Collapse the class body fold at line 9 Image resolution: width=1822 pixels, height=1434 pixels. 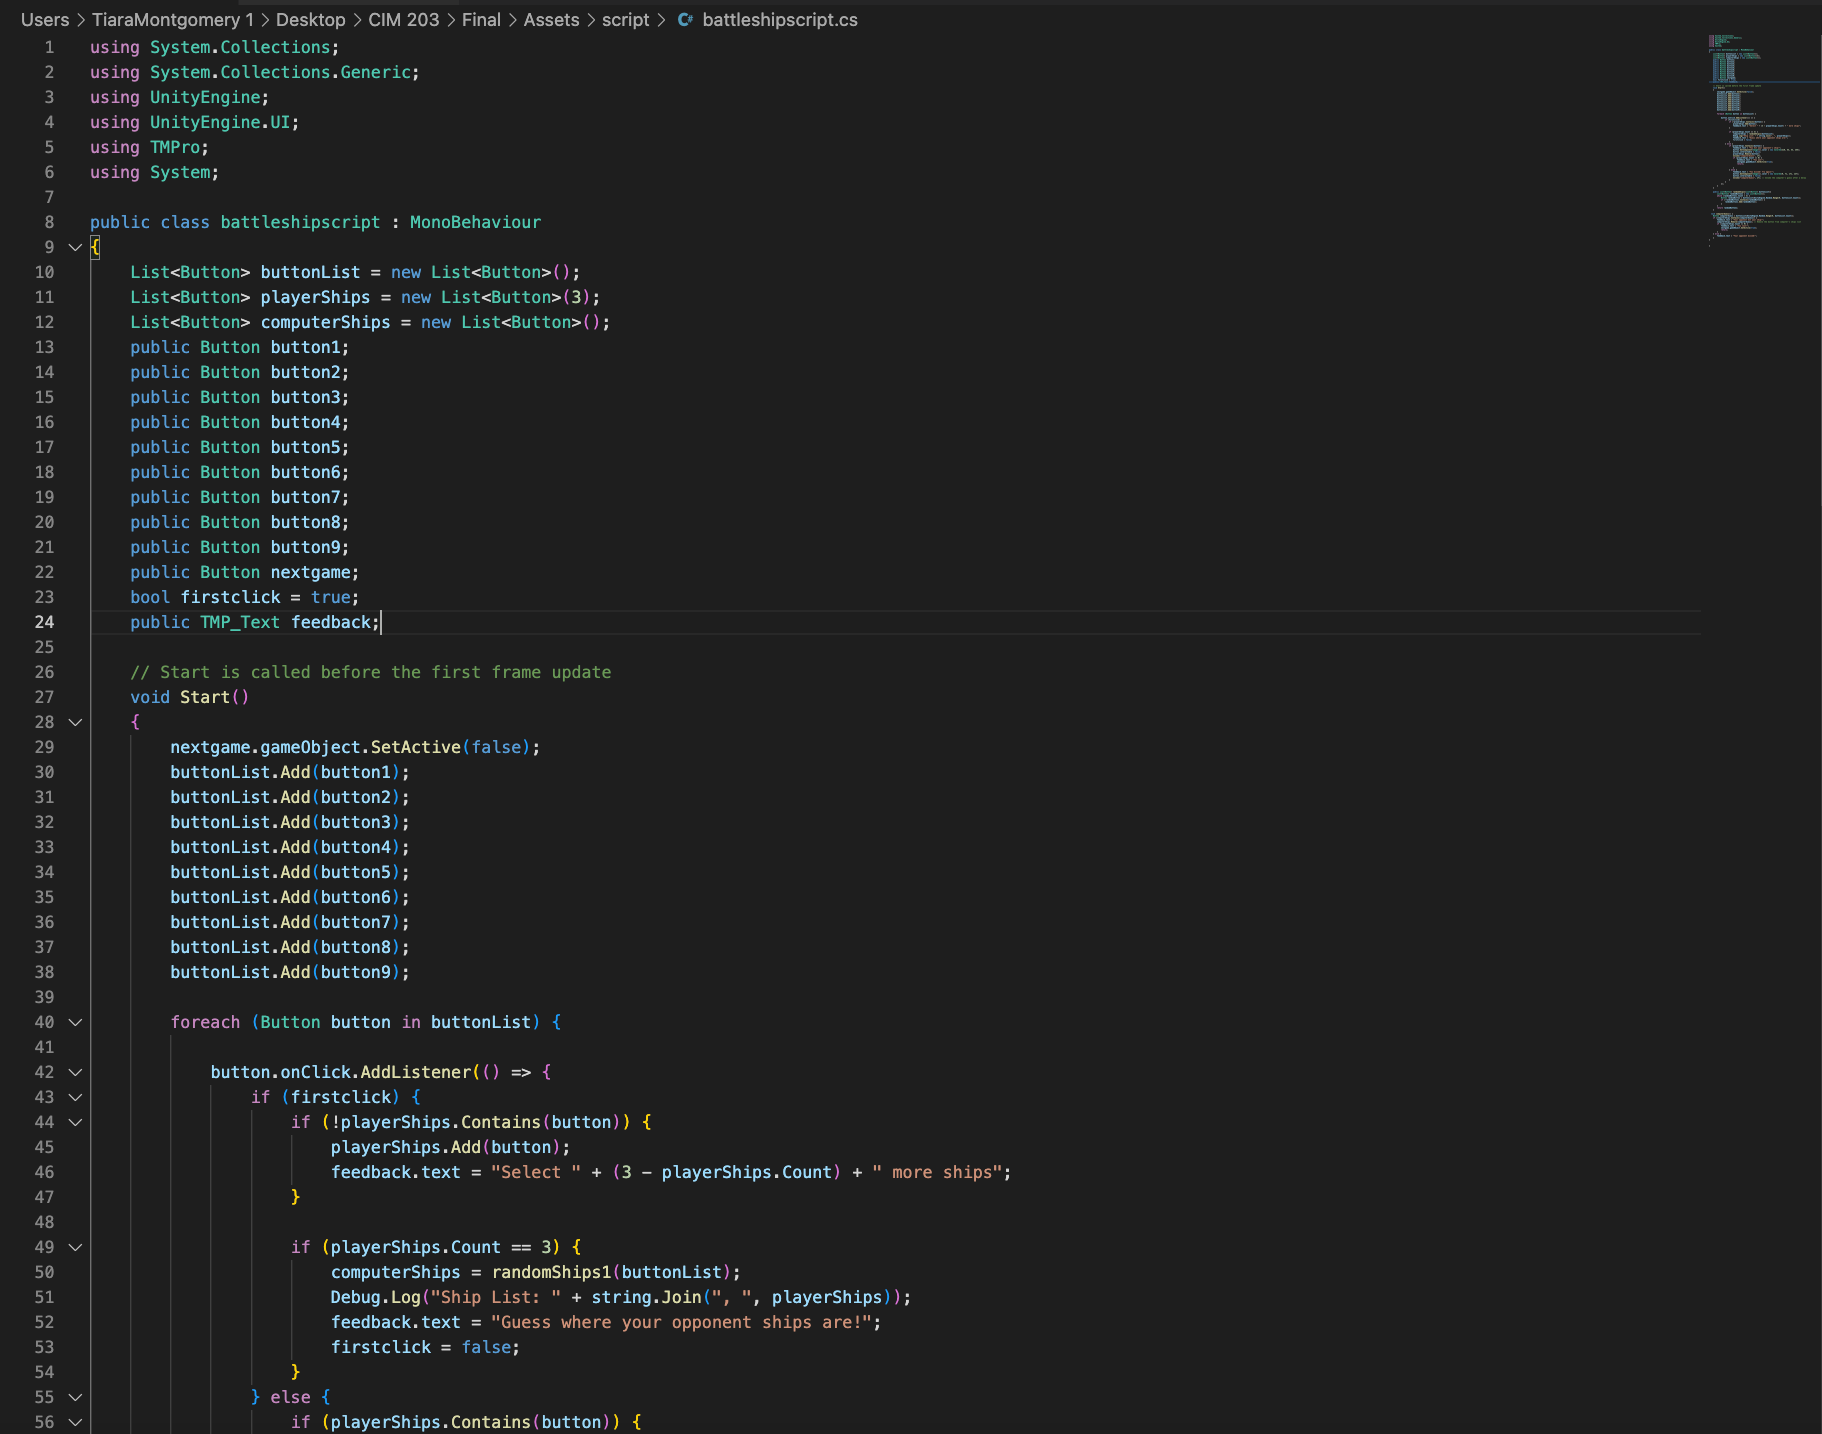point(75,247)
